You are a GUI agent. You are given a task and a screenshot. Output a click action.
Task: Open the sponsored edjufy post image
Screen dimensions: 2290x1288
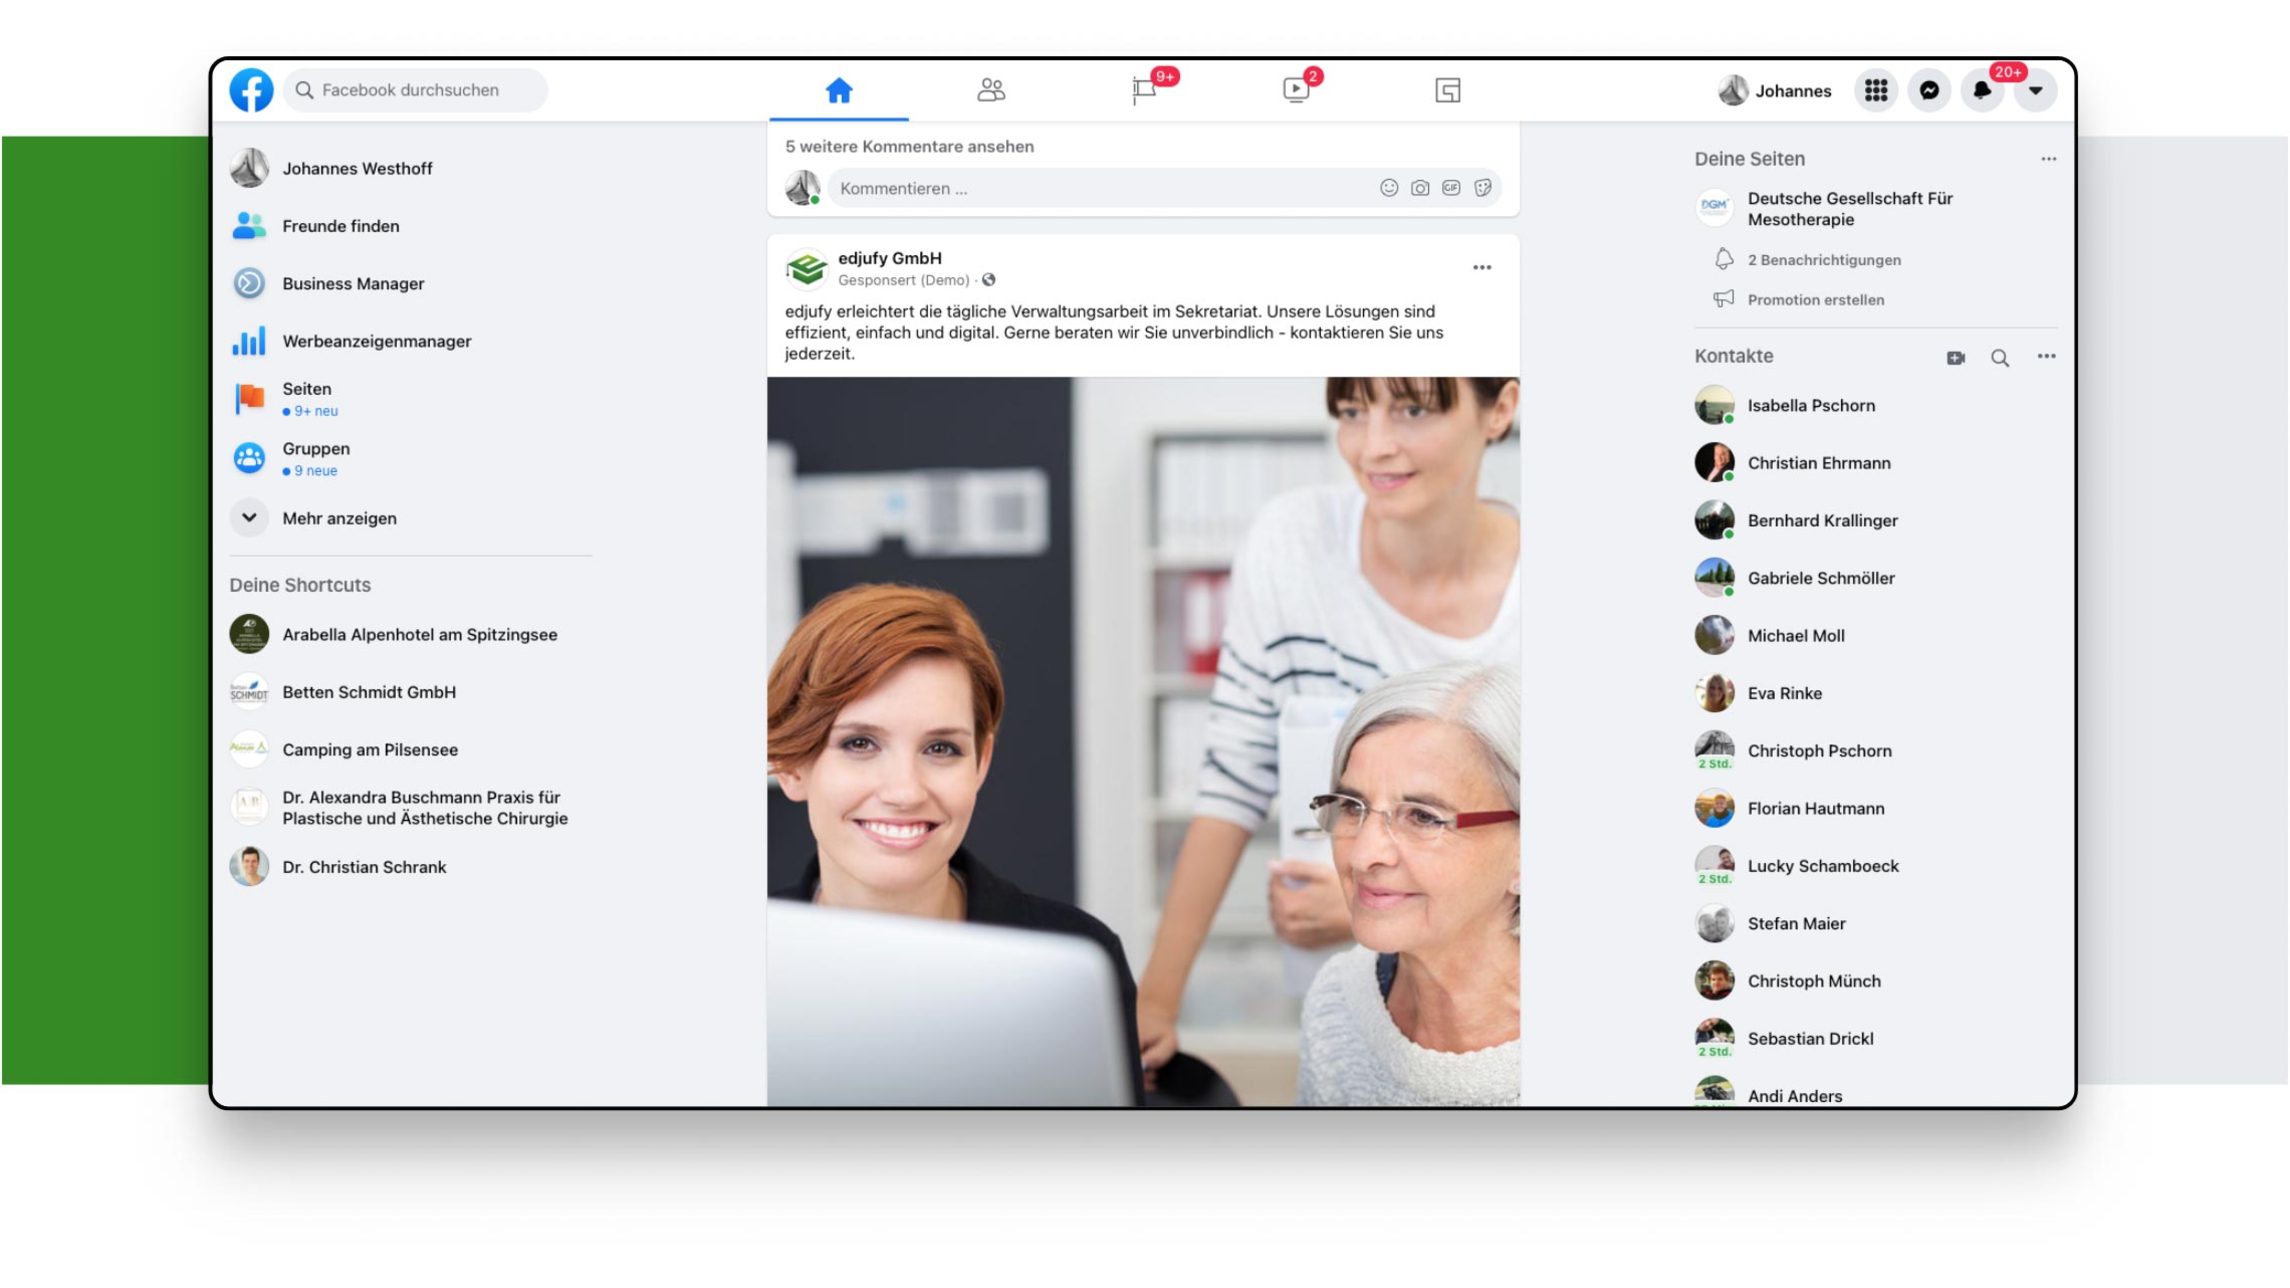1143,740
